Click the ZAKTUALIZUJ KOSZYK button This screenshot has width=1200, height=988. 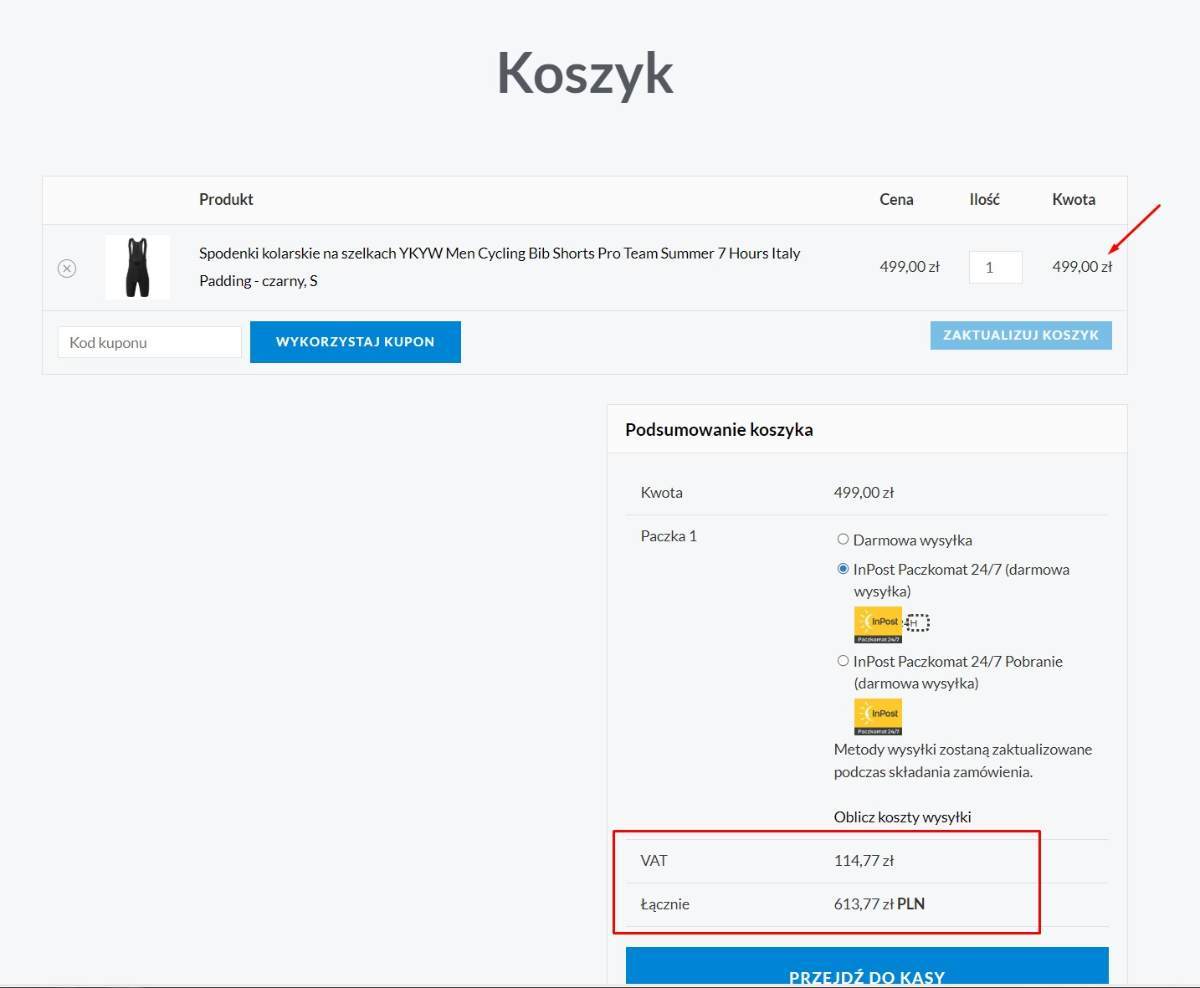pos(1020,335)
